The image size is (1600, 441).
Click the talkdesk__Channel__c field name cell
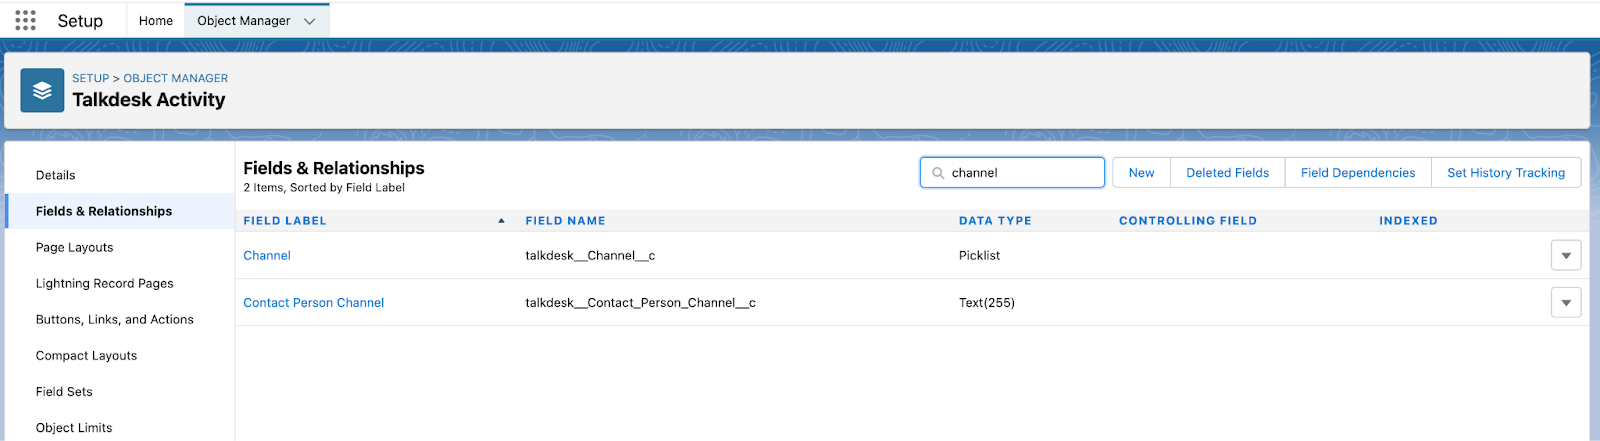point(590,255)
